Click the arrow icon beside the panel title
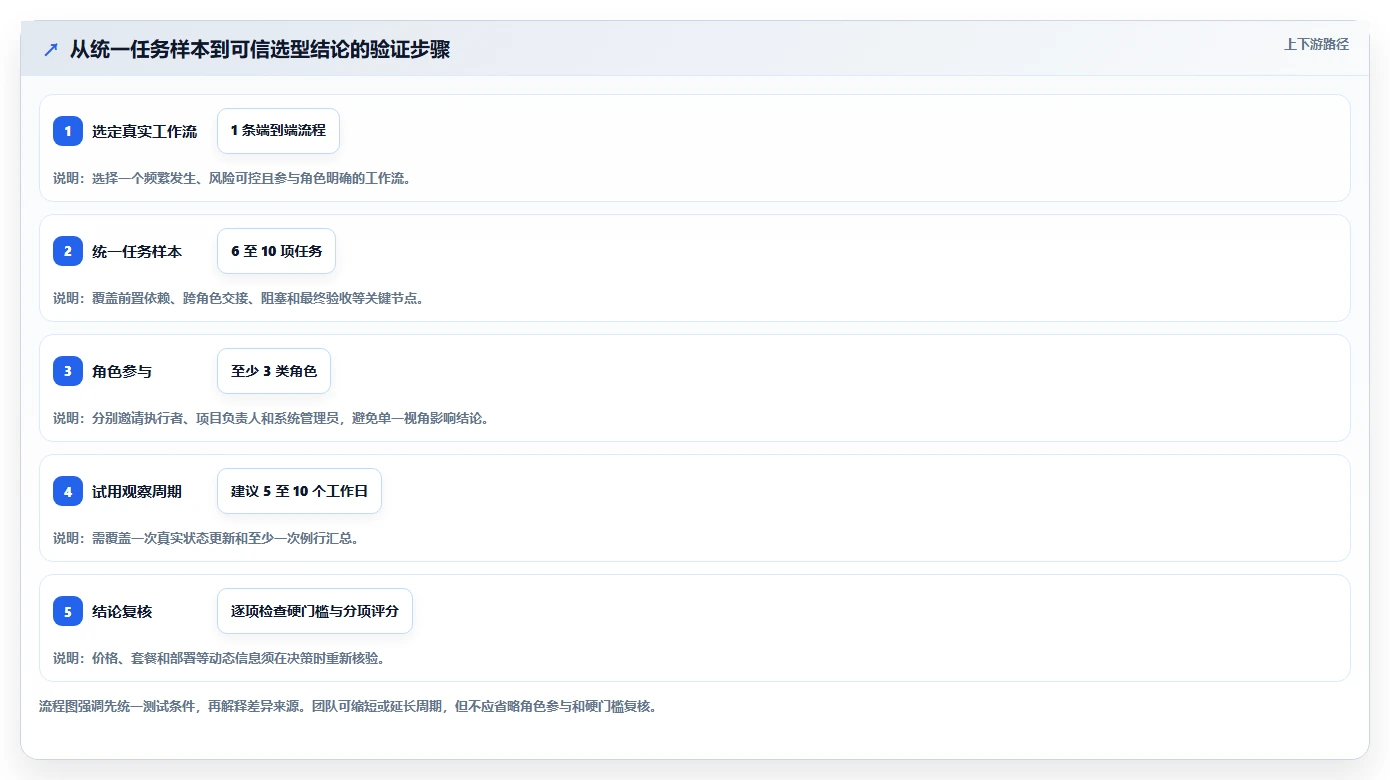This screenshot has width=1390, height=780. 51,50
